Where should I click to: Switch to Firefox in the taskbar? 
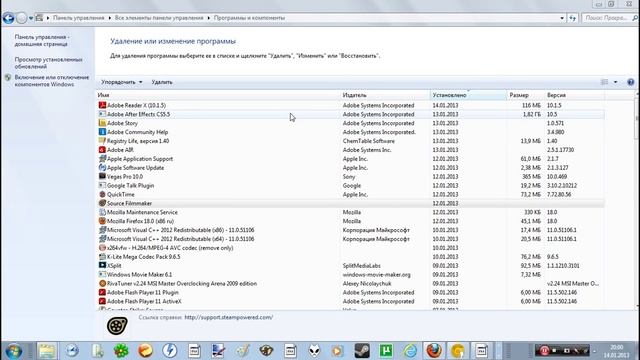click(434, 351)
